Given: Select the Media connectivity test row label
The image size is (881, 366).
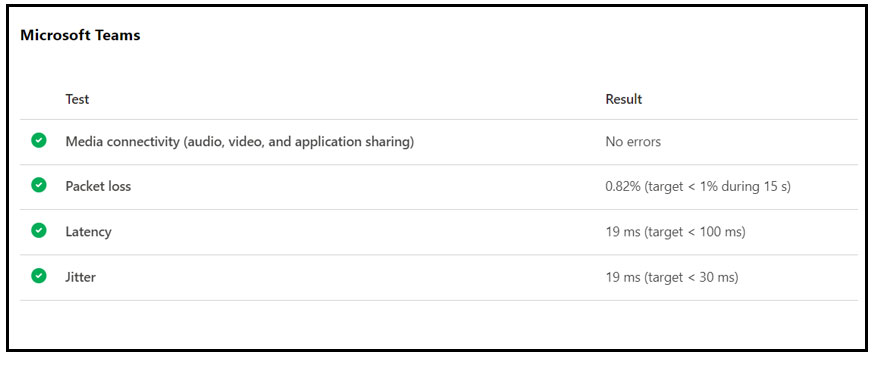Looking at the screenshot, I should (240, 142).
